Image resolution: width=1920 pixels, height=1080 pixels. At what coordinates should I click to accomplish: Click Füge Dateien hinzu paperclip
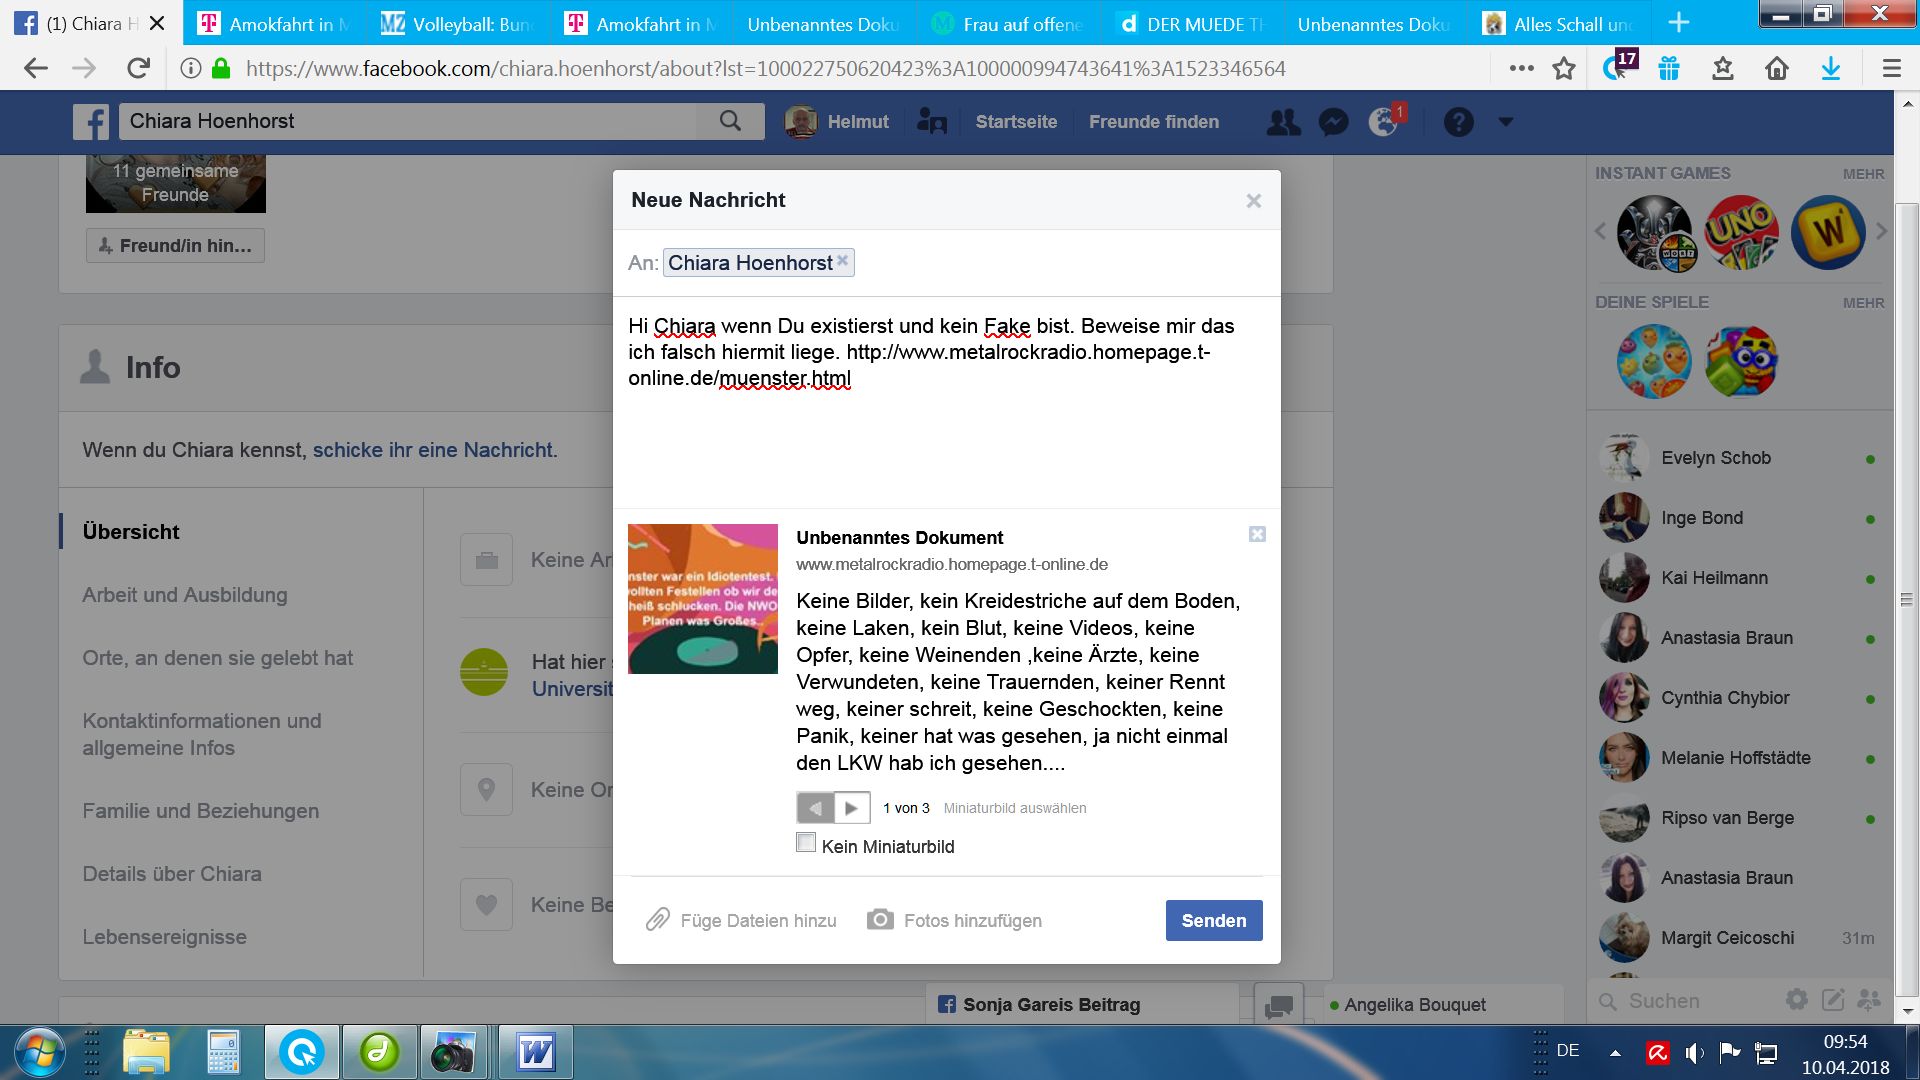coord(741,920)
